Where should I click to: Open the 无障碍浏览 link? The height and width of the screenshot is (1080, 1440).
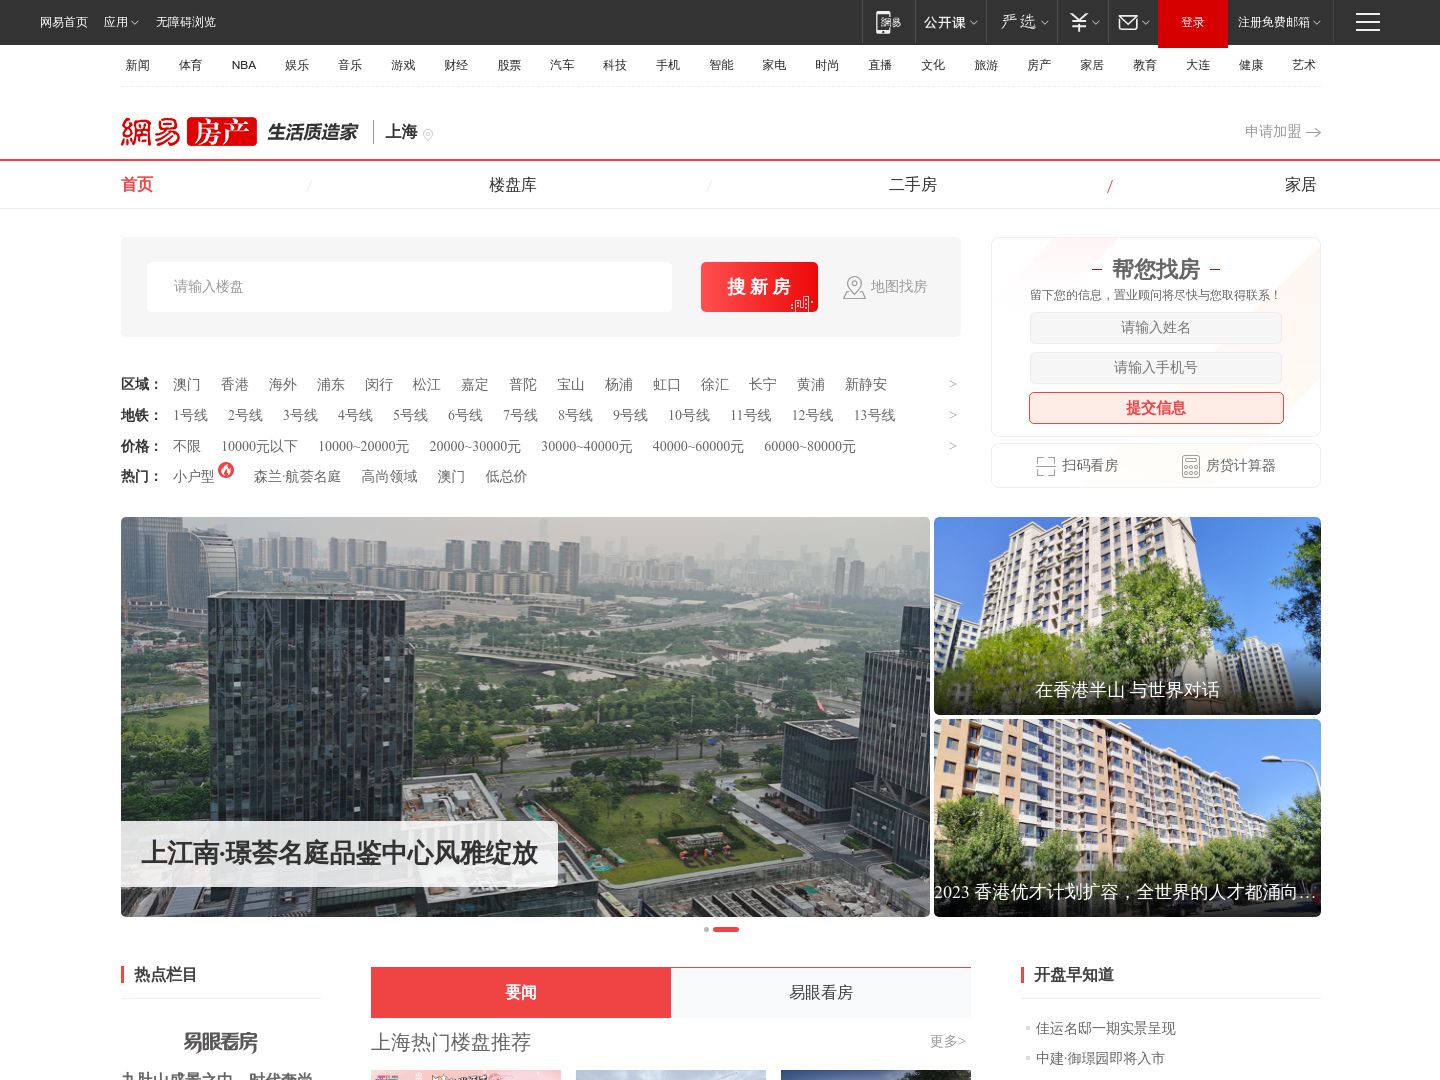[x=186, y=22]
